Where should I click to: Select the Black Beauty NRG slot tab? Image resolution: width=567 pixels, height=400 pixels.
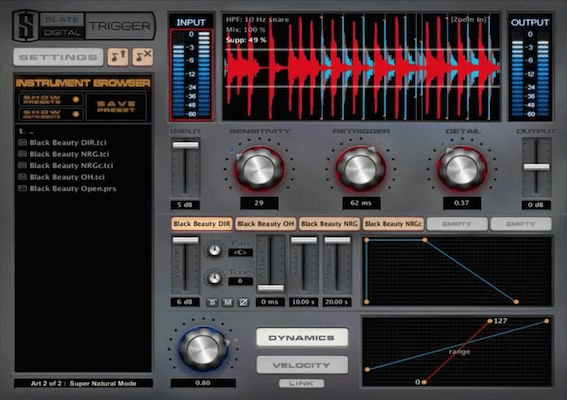pos(329,224)
